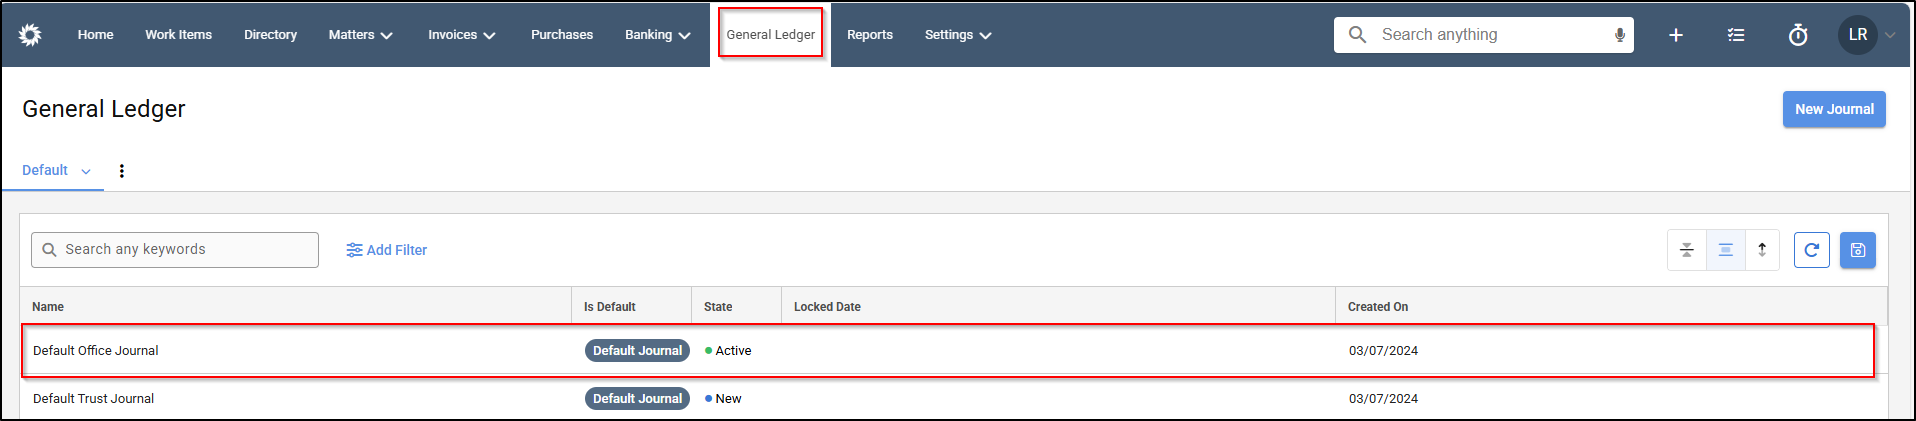1916x421 pixels.
Task: Click the New Journal button
Action: tap(1834, 109)
